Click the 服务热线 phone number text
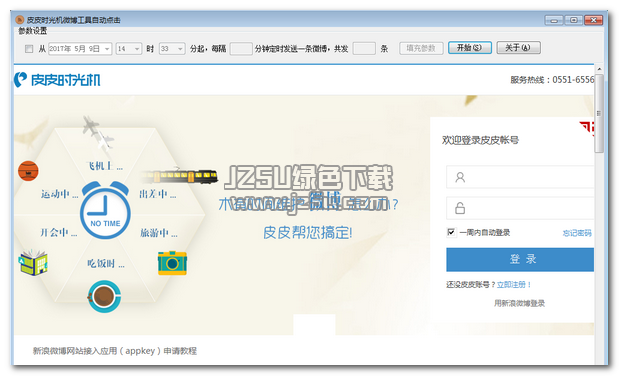This screenshot has height=376, width=619. point(552,80)
